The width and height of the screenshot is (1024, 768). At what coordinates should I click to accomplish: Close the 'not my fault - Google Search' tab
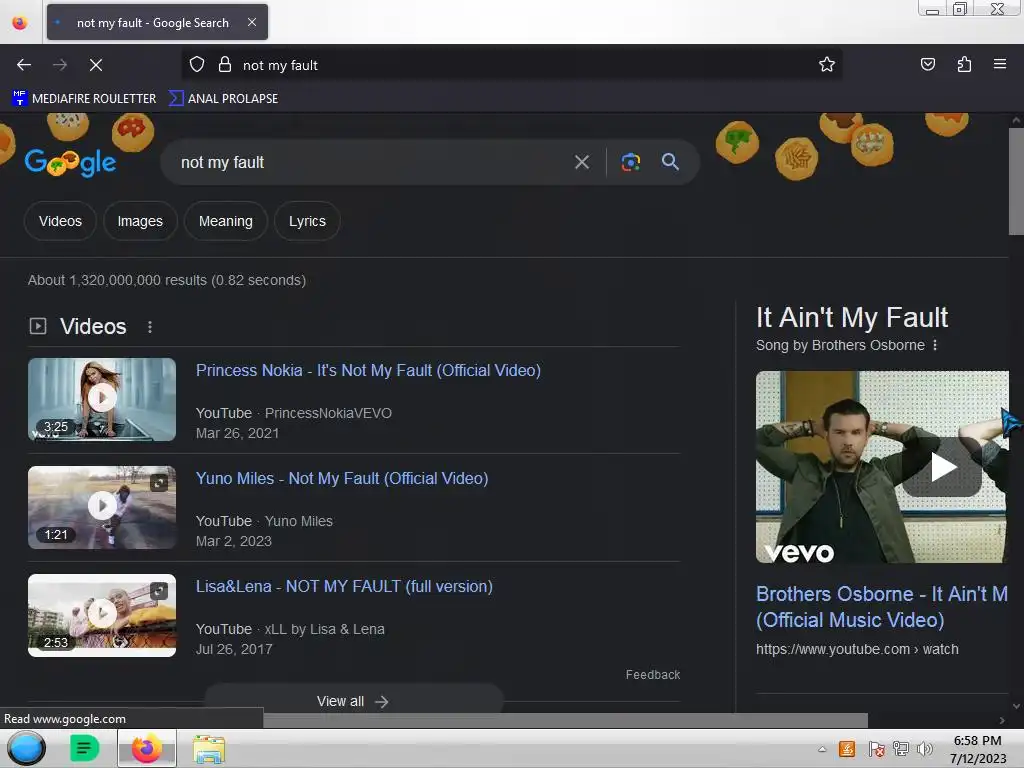click(252, 22)
